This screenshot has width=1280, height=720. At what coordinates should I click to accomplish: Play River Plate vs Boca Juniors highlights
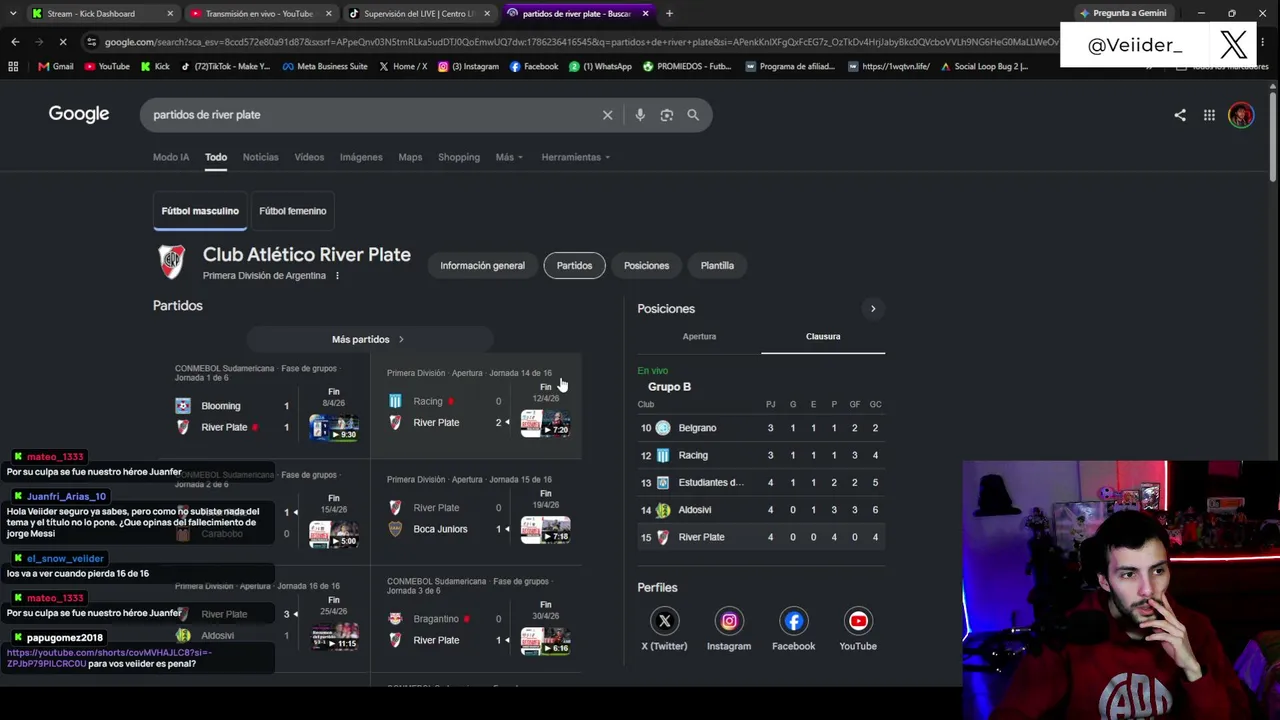pos(545,530)
